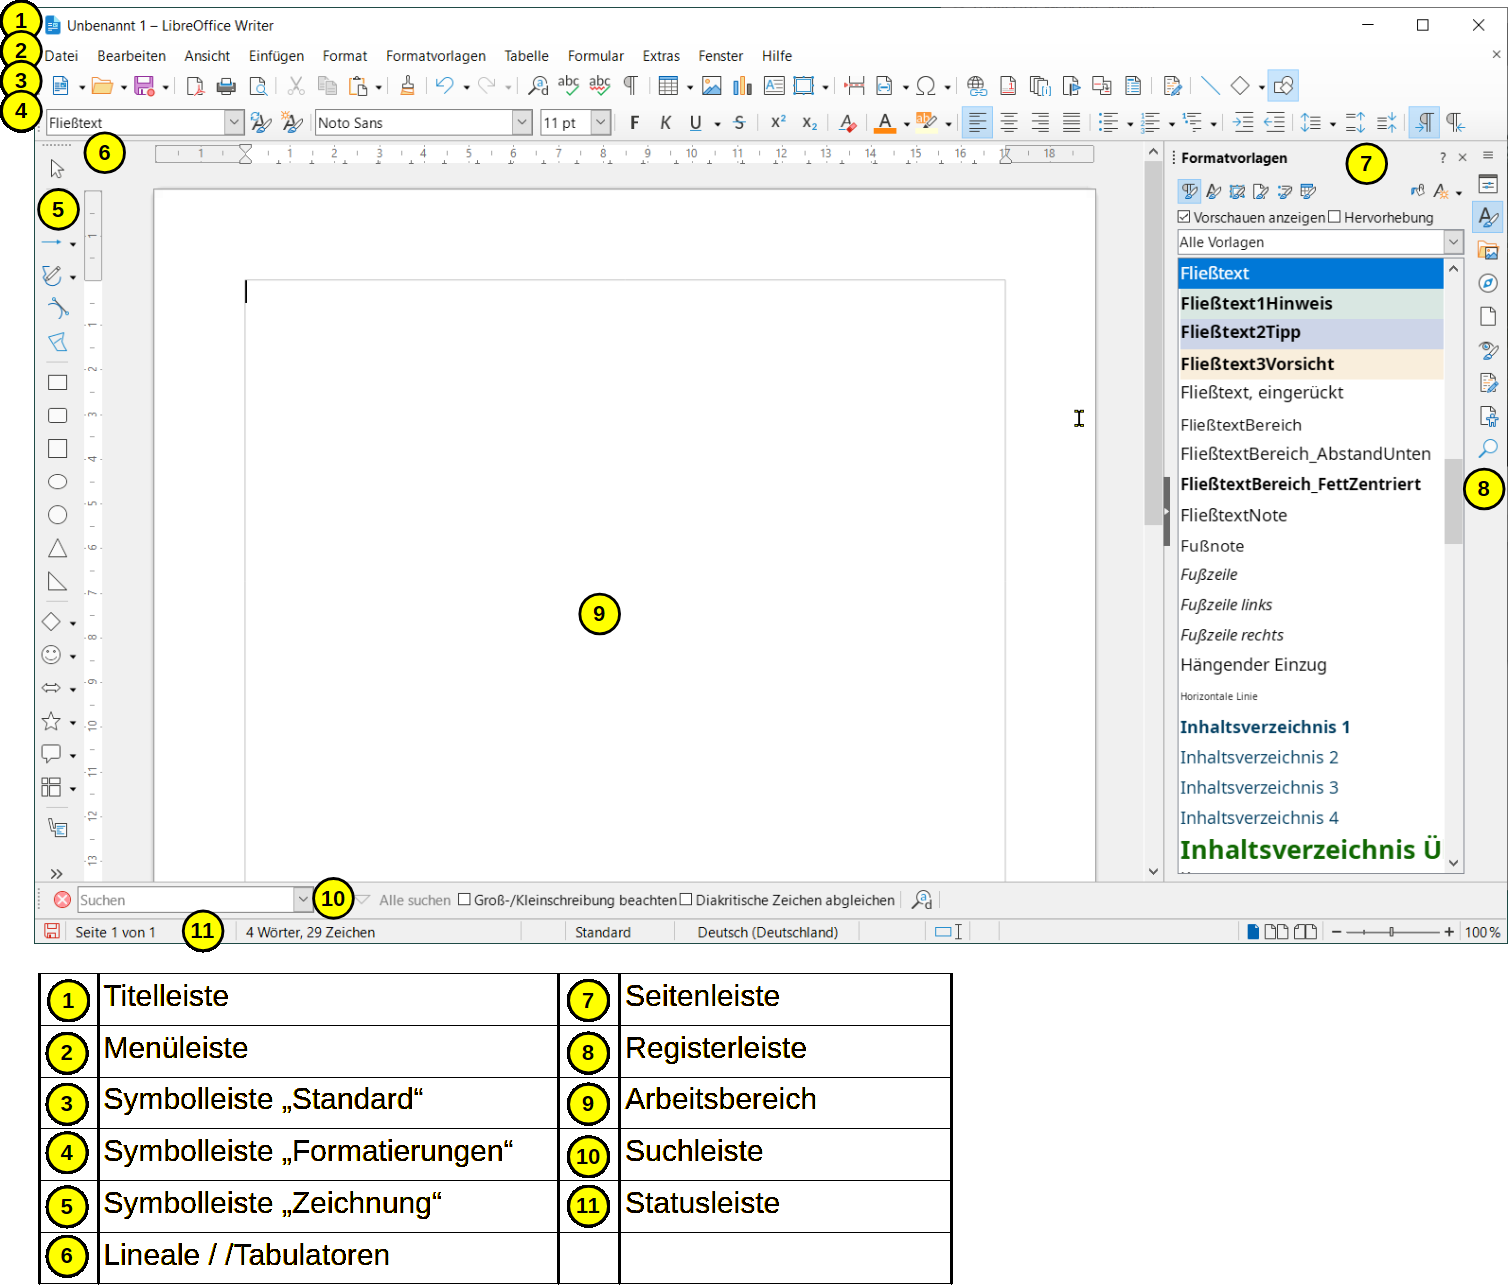The image size is (1509, 1285).
Task: Open the Formatvorlagen menu
Action: click(x=435, y=56)
